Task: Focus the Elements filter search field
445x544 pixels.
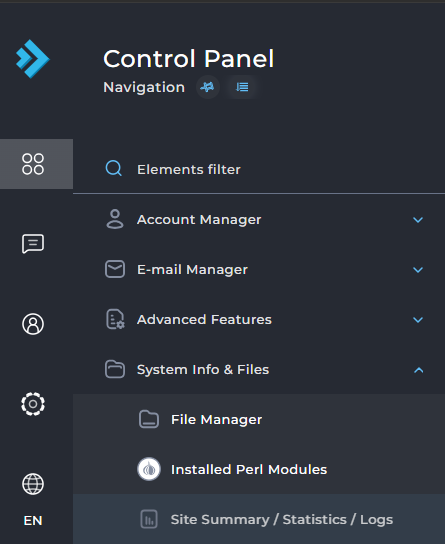Action: (x=259, y=169)
